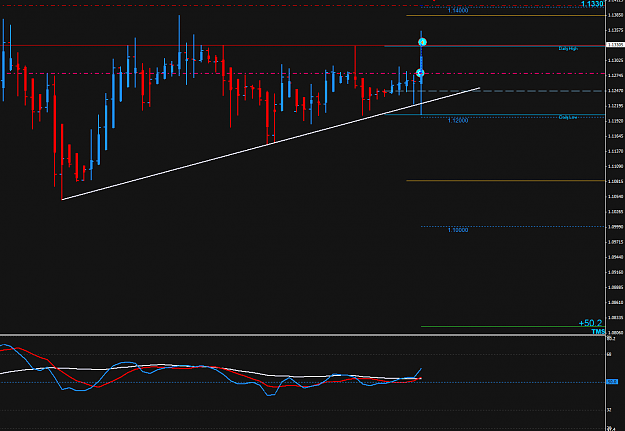Select the upper gold horizontal line below 1.14000

pos(506,16)
